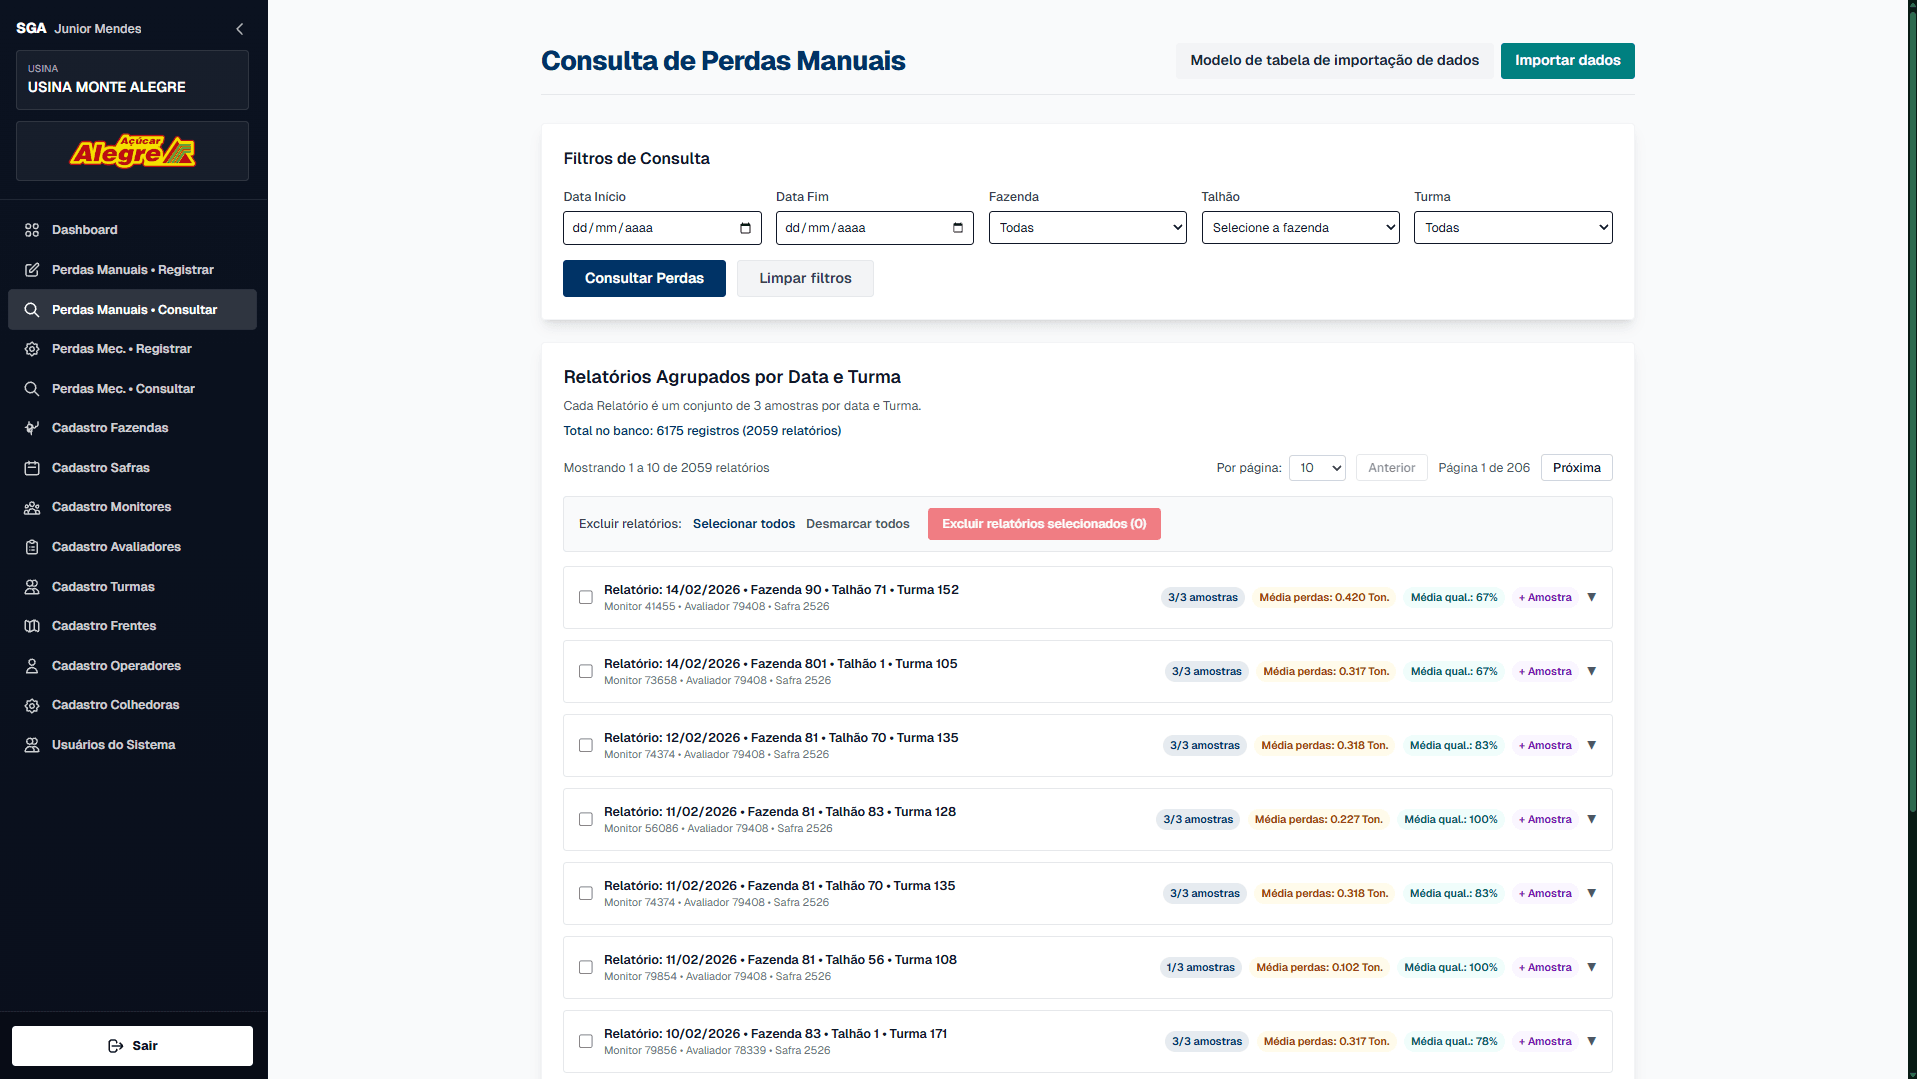The height and width of the screenshot is (1079, 1917).
Task: Expand the Turma 152 report details
Action: [x=1592, y=598]
